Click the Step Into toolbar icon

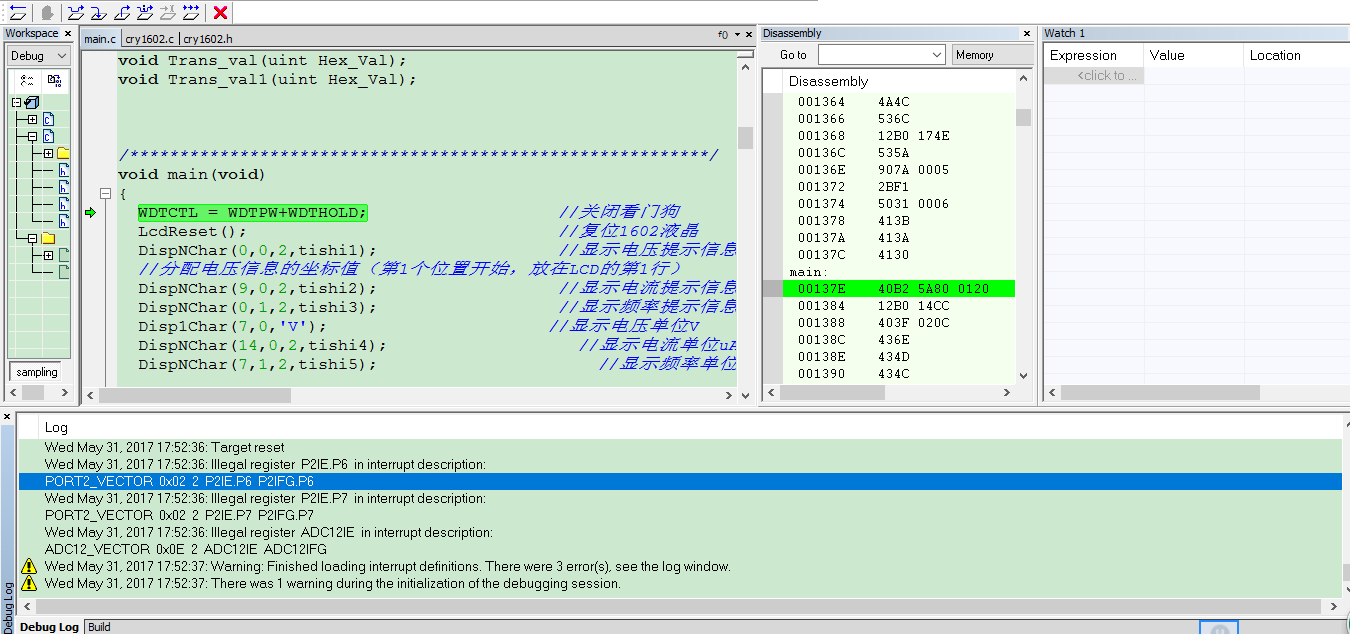pos(99,13)
